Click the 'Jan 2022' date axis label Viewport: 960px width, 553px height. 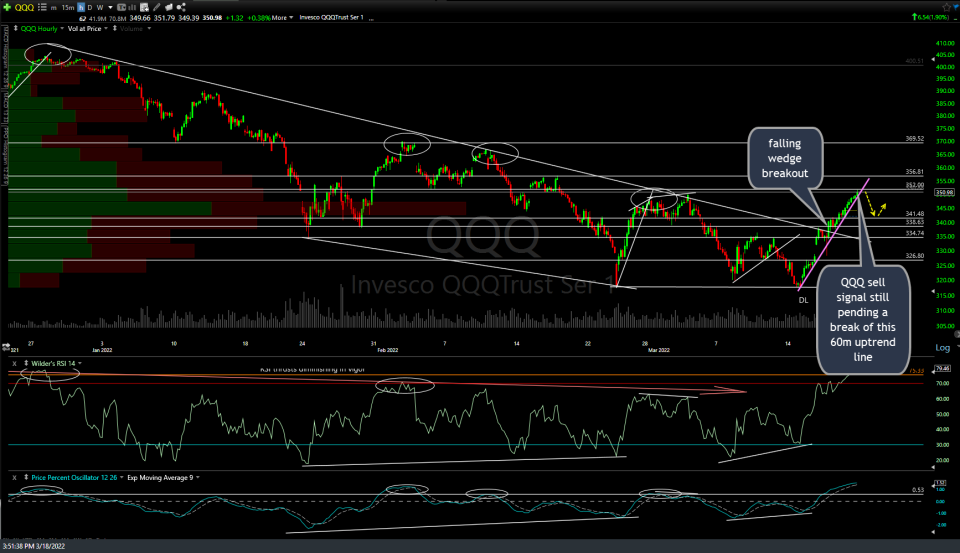[x=102, y=350]
